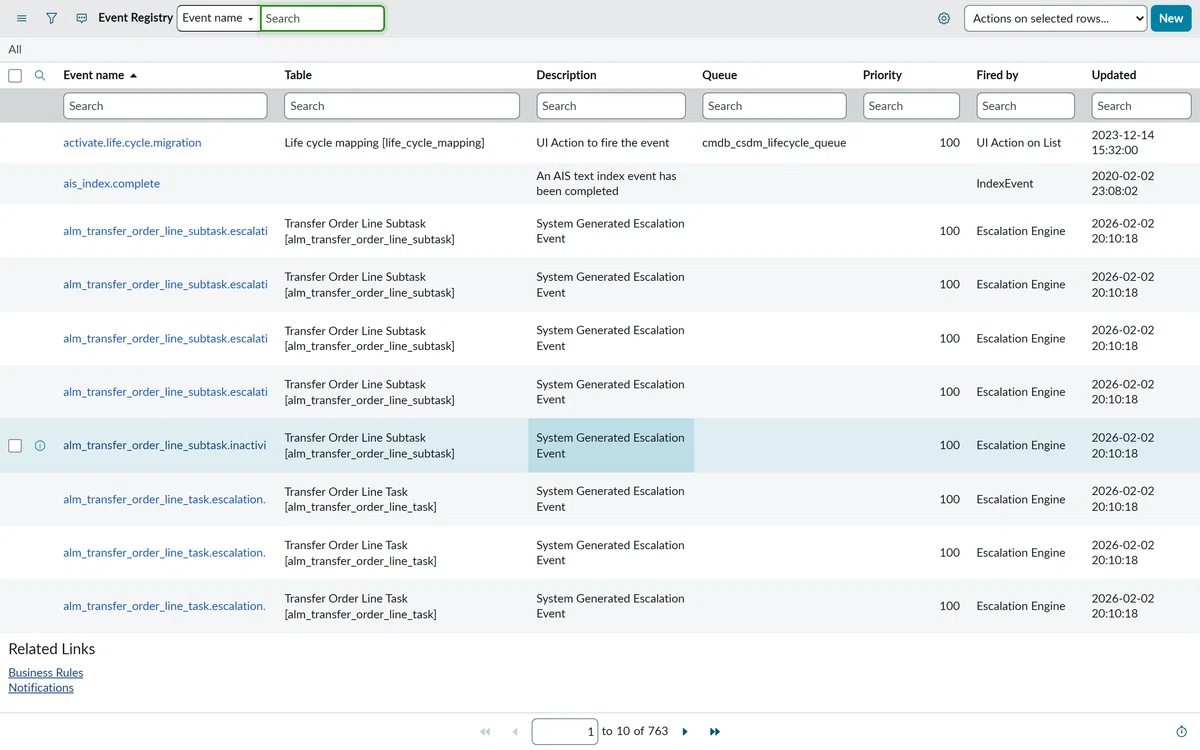Sort by Queue column header

click(719, 75)
